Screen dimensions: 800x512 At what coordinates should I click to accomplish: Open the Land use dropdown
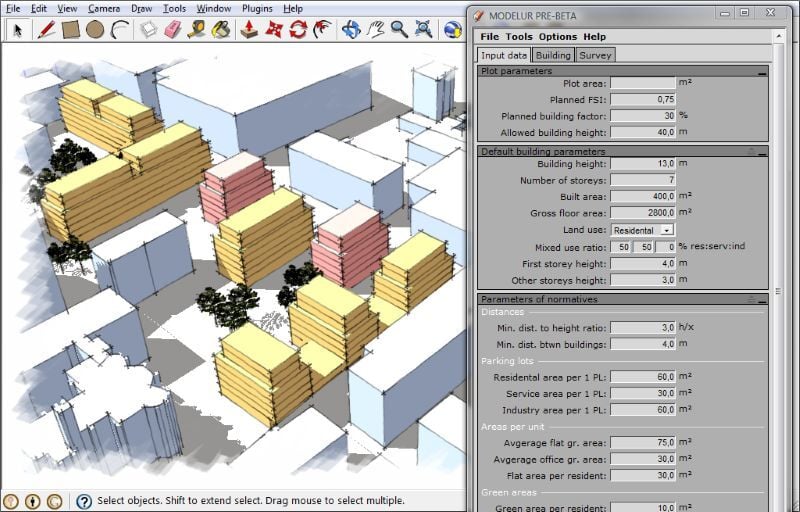pos(666,230)
